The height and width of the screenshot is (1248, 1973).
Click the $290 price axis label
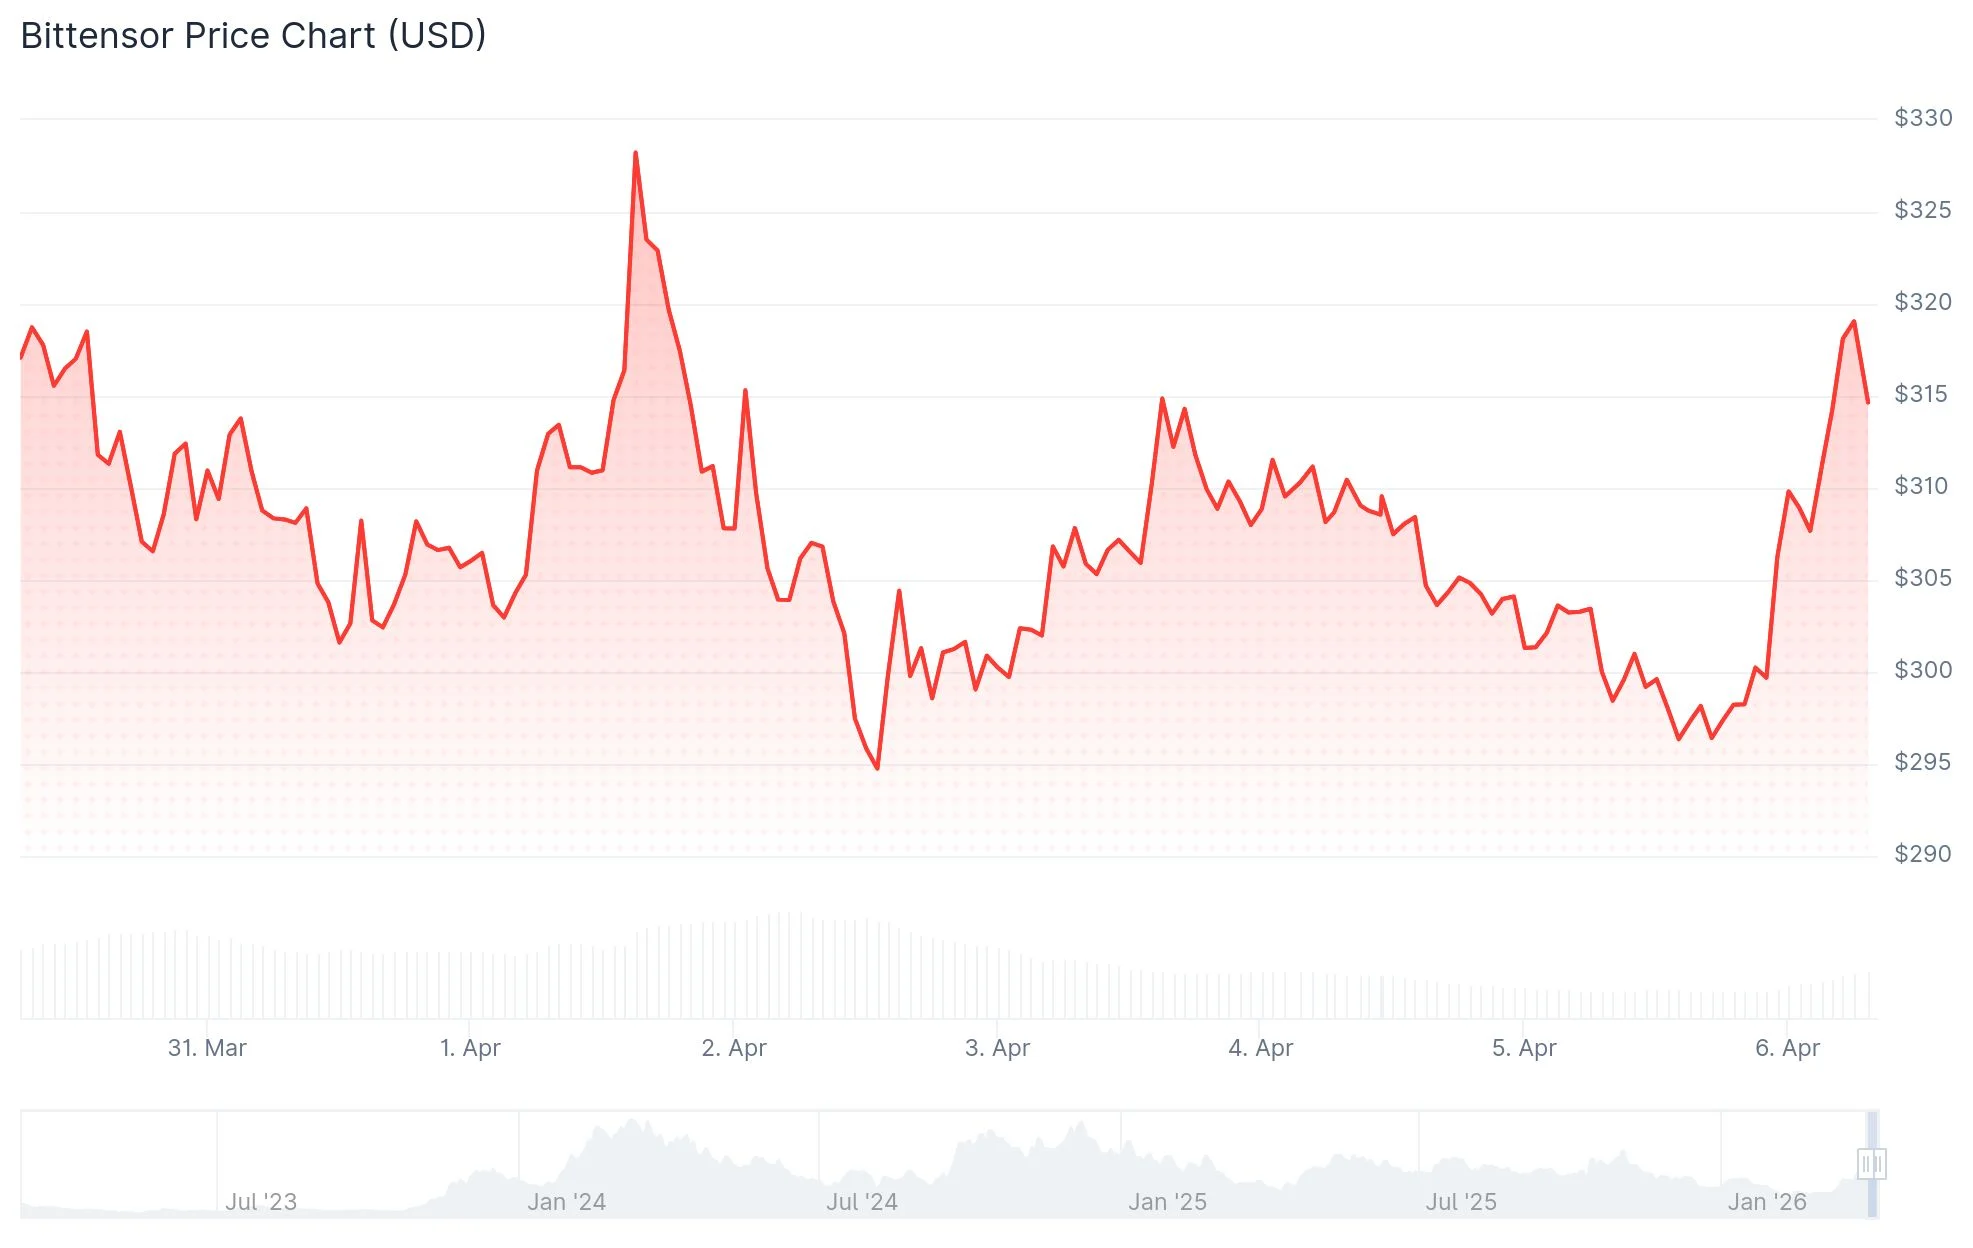pyautogui.click(x=1922, y=854)
